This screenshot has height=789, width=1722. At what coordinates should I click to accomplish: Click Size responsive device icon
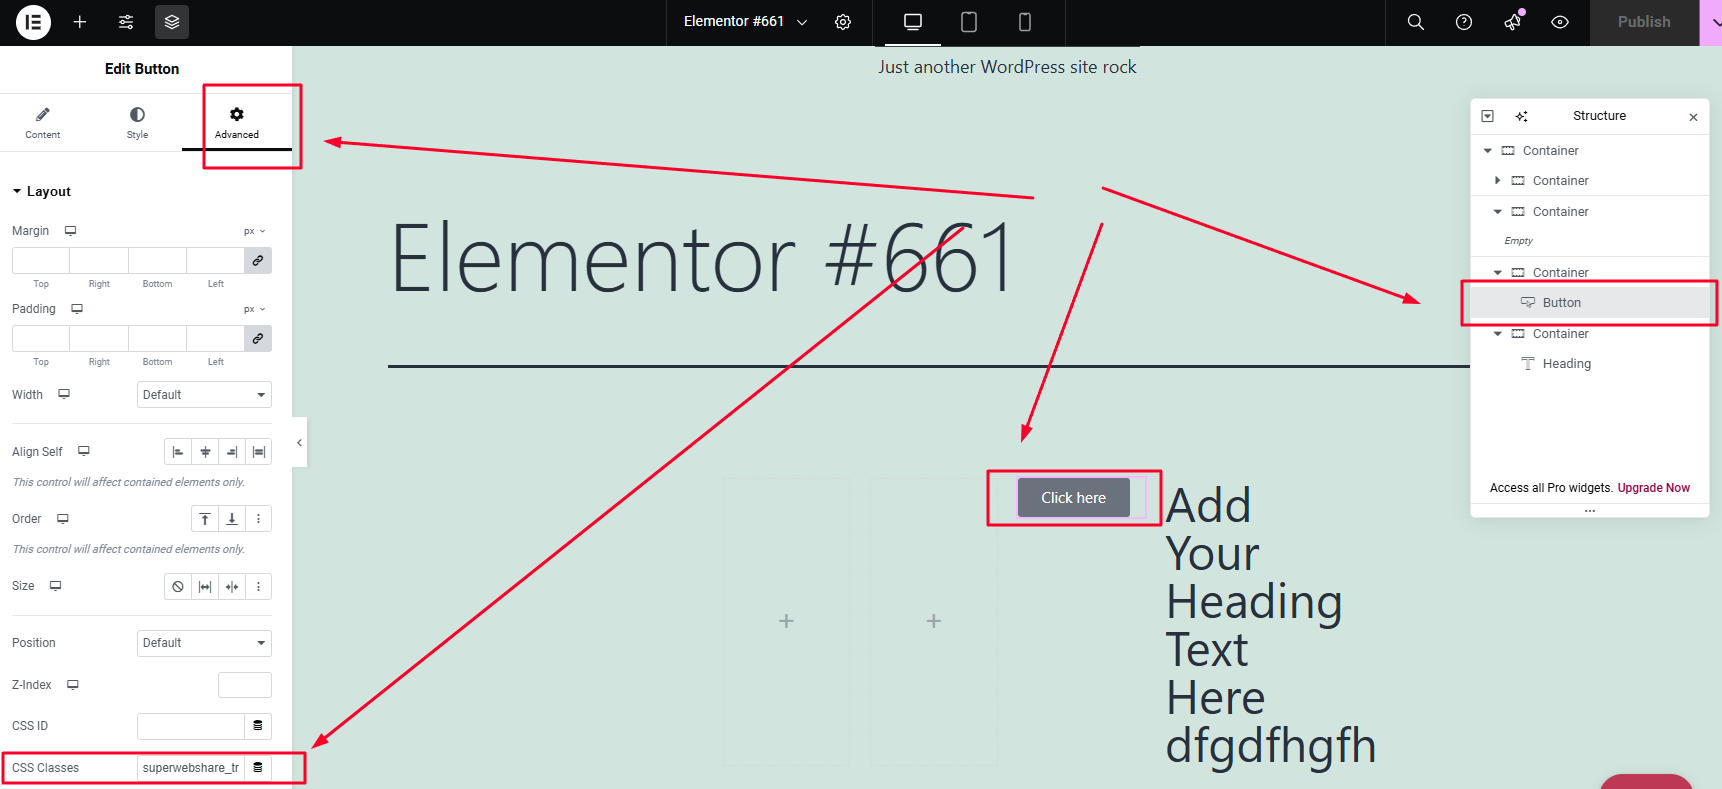click(x=56, y=585)
